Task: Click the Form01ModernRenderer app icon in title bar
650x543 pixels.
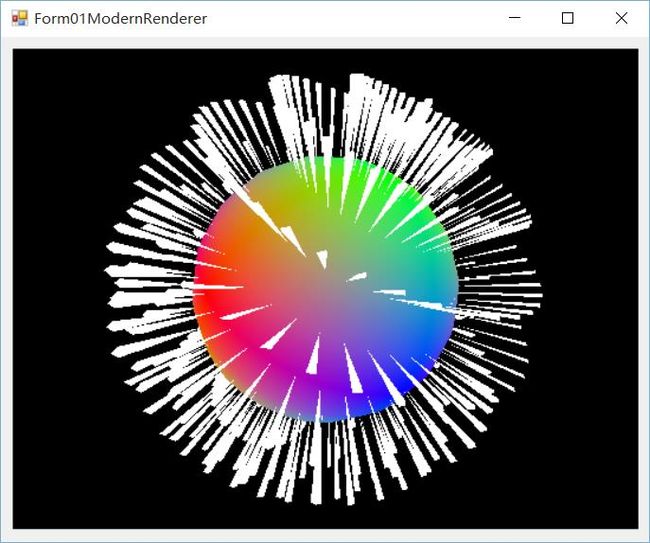Action: tap(19, 19)
